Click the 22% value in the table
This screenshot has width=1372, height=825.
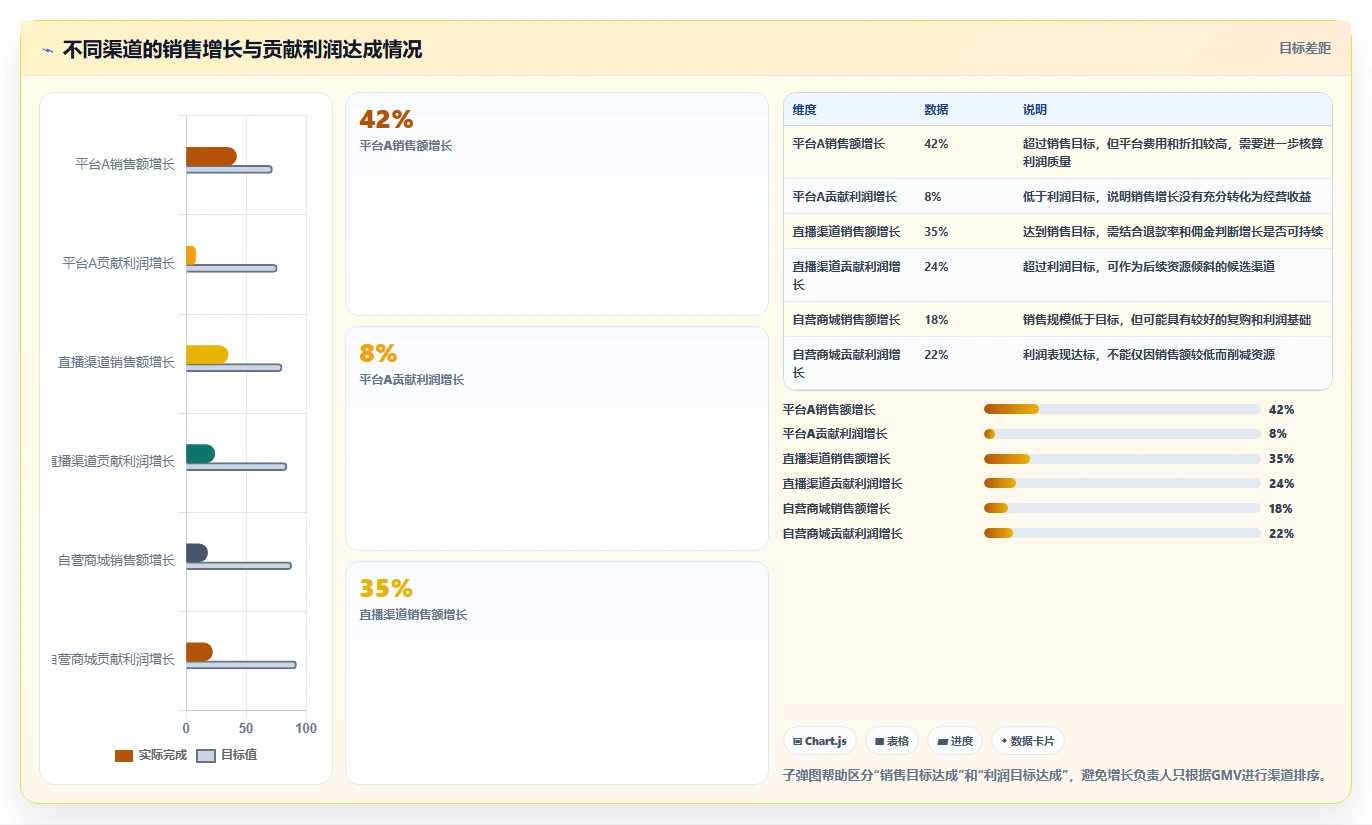click(x=936, y=354)
